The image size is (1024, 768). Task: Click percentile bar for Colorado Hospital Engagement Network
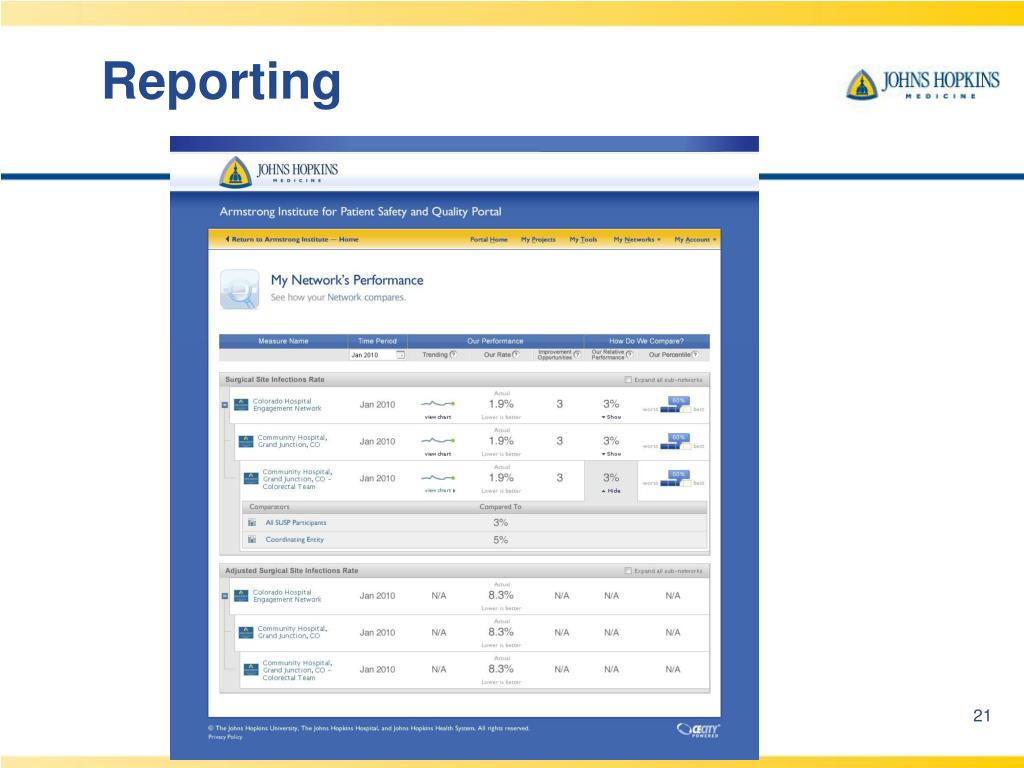[x=675, y=405]
